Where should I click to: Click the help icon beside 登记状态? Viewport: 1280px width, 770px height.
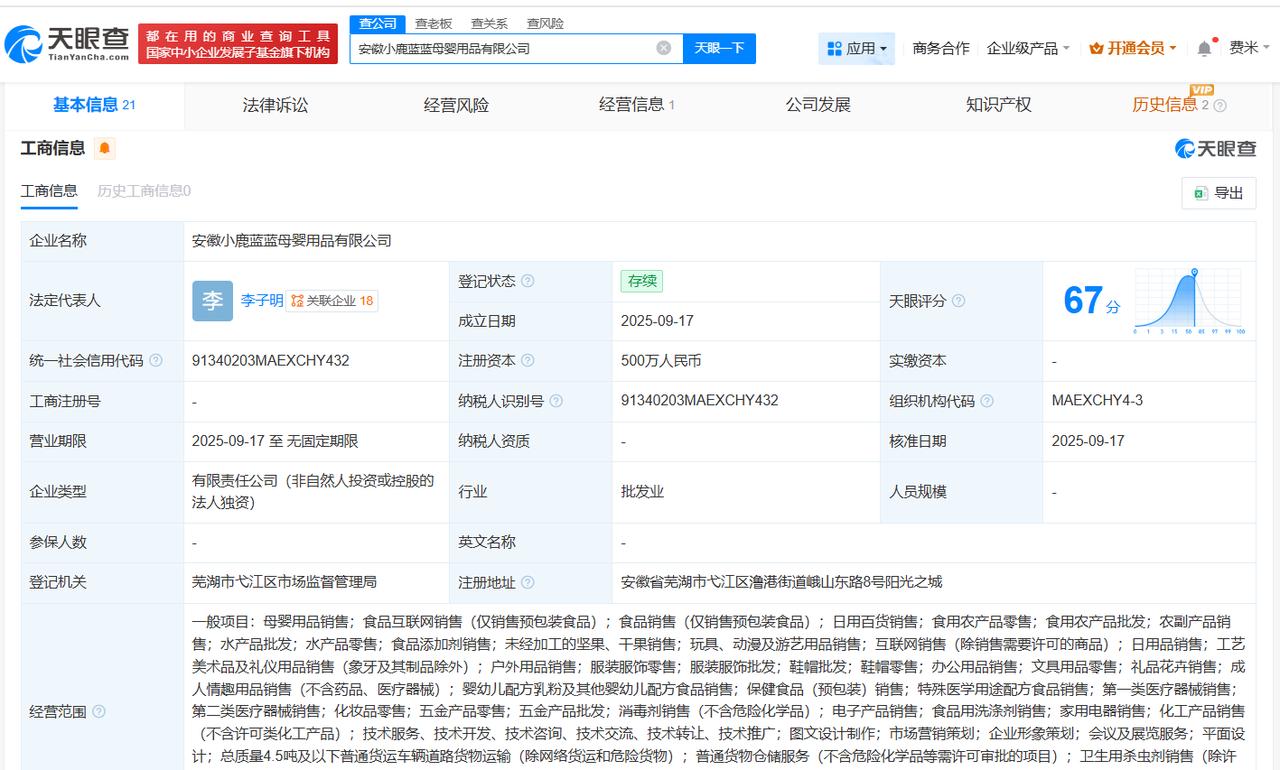click(x=528, y=282)
